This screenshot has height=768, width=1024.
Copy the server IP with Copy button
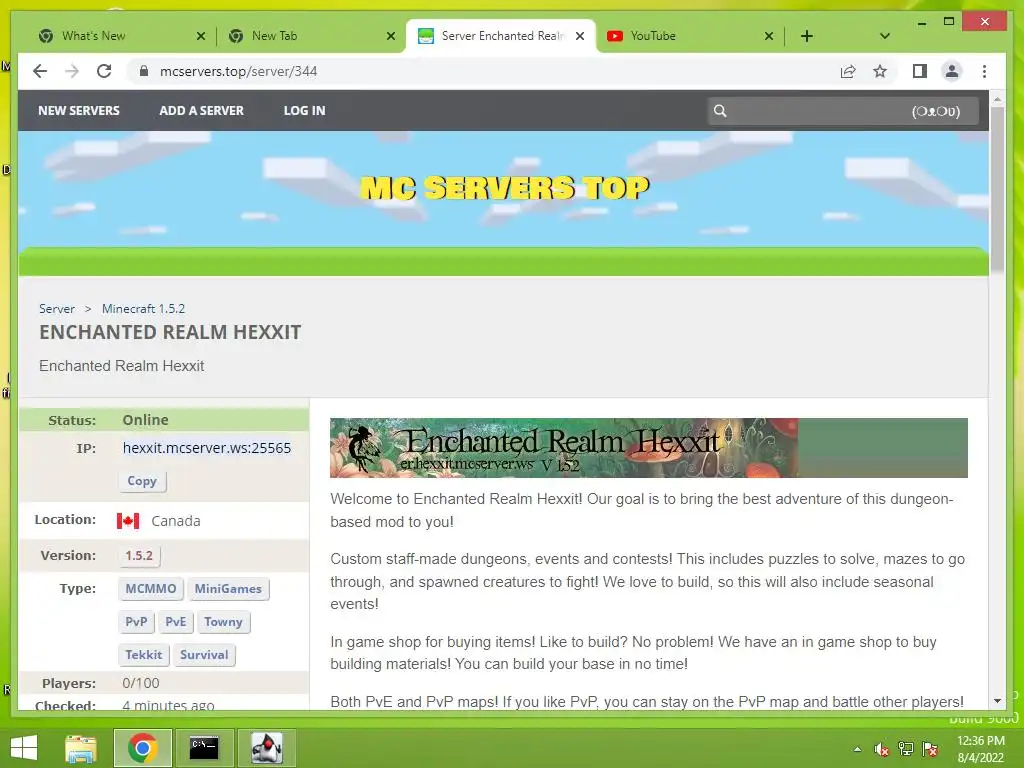click(142, 481)
